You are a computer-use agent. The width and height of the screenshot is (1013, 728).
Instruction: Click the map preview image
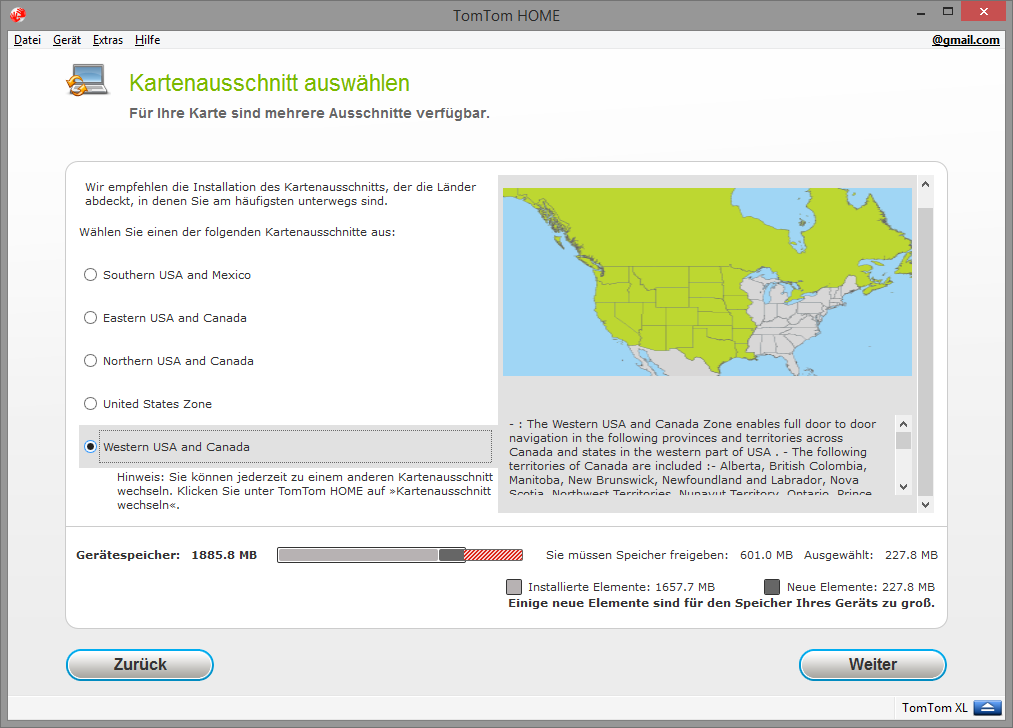(x=706, y=282)
